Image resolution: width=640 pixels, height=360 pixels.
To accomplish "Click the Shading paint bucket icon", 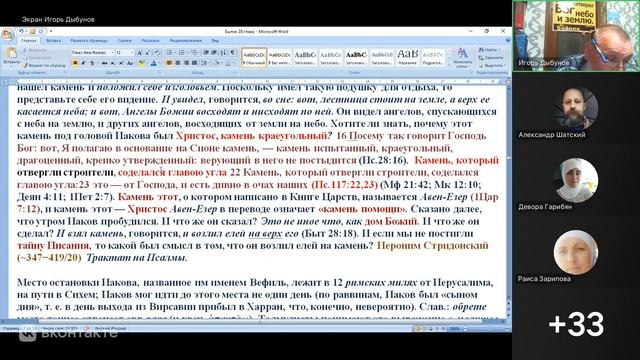I will point(217,63).
